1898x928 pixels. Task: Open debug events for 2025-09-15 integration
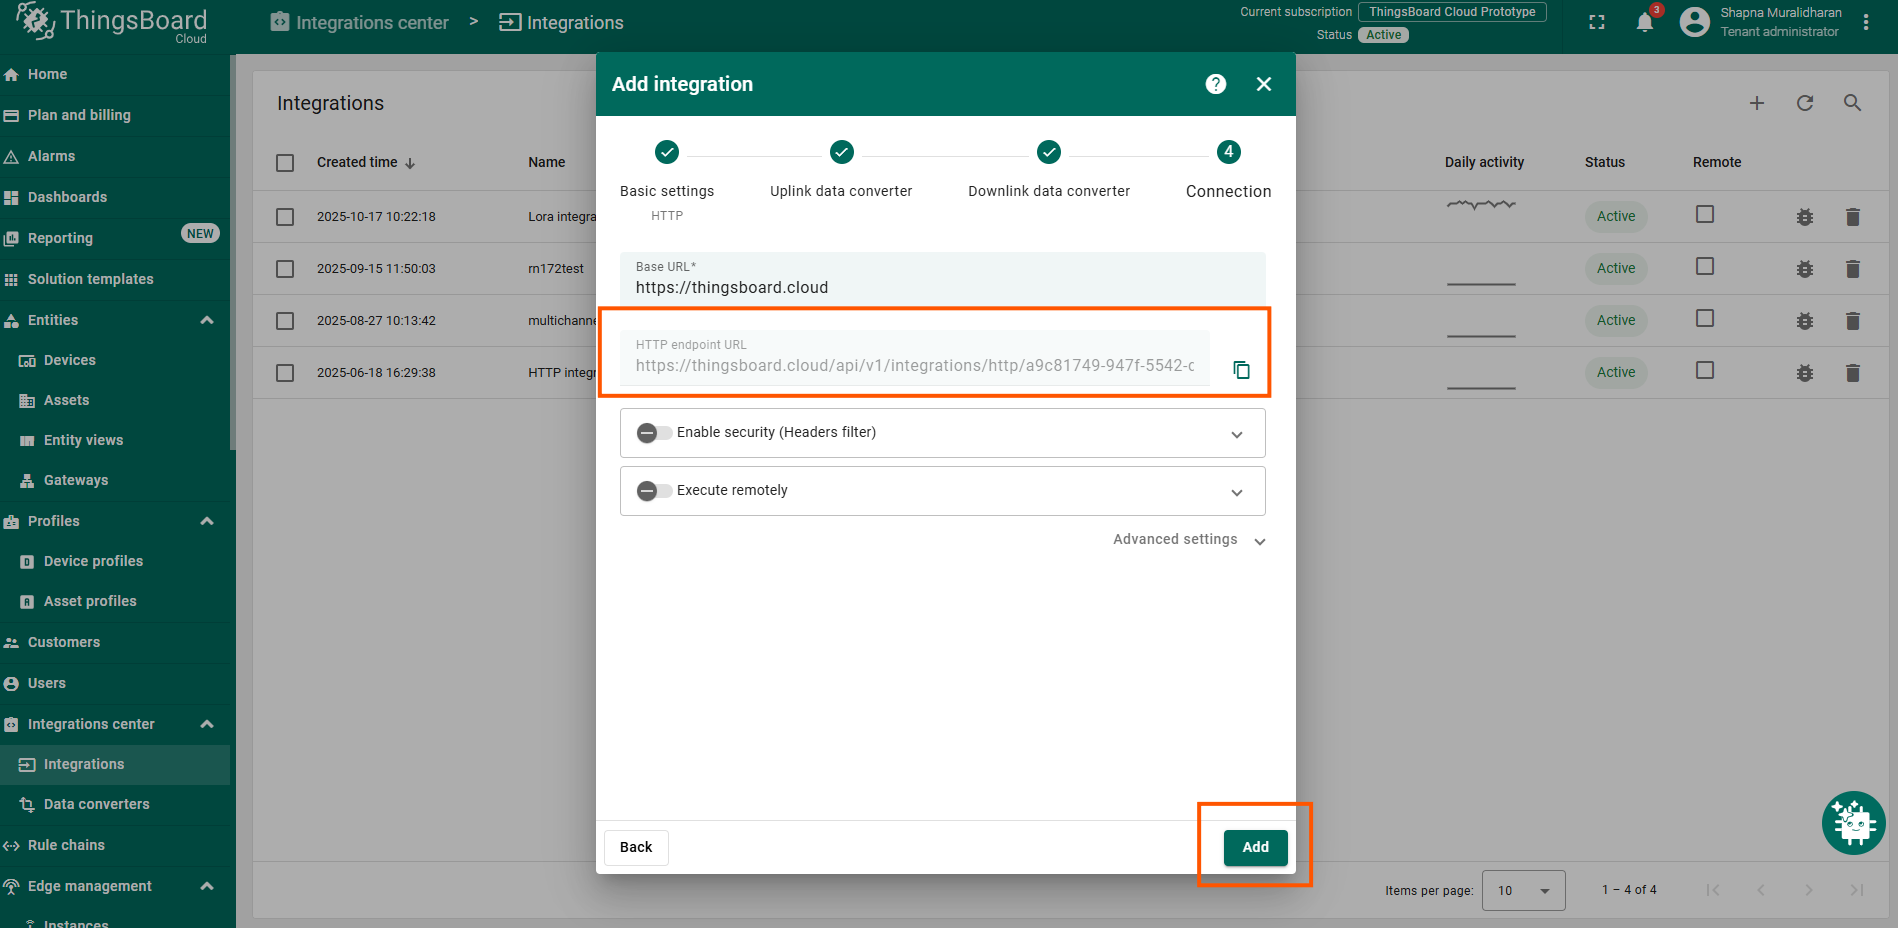point(1804,269)
